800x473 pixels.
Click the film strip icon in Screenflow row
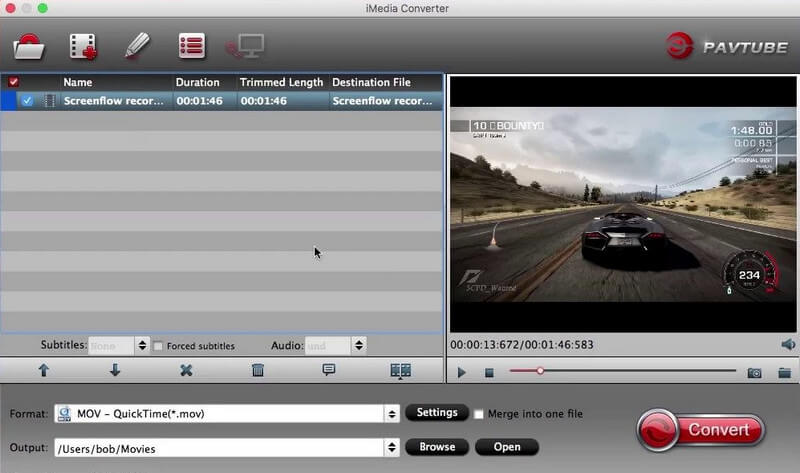(x=49, y=101)
